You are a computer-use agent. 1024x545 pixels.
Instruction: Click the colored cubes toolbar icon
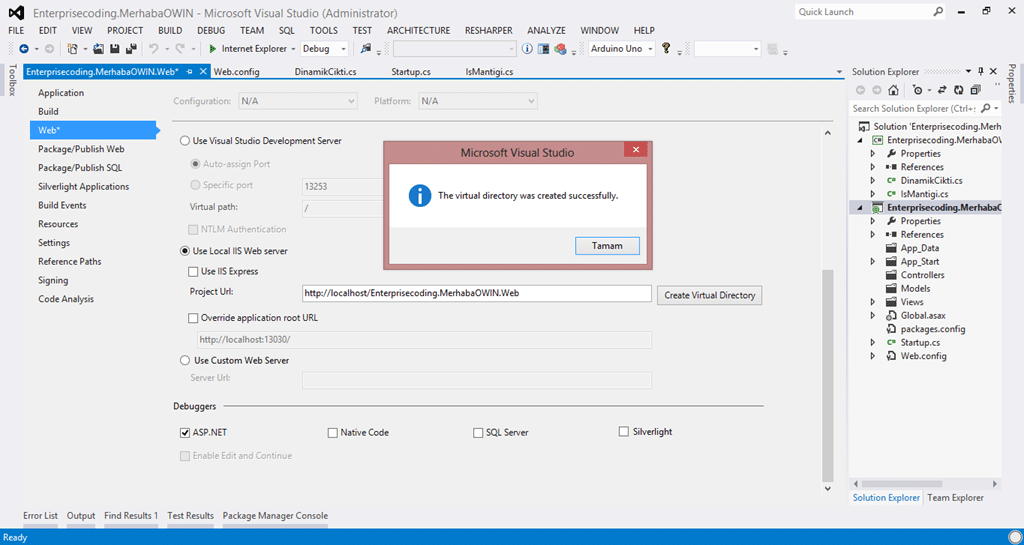pos(560,49)
